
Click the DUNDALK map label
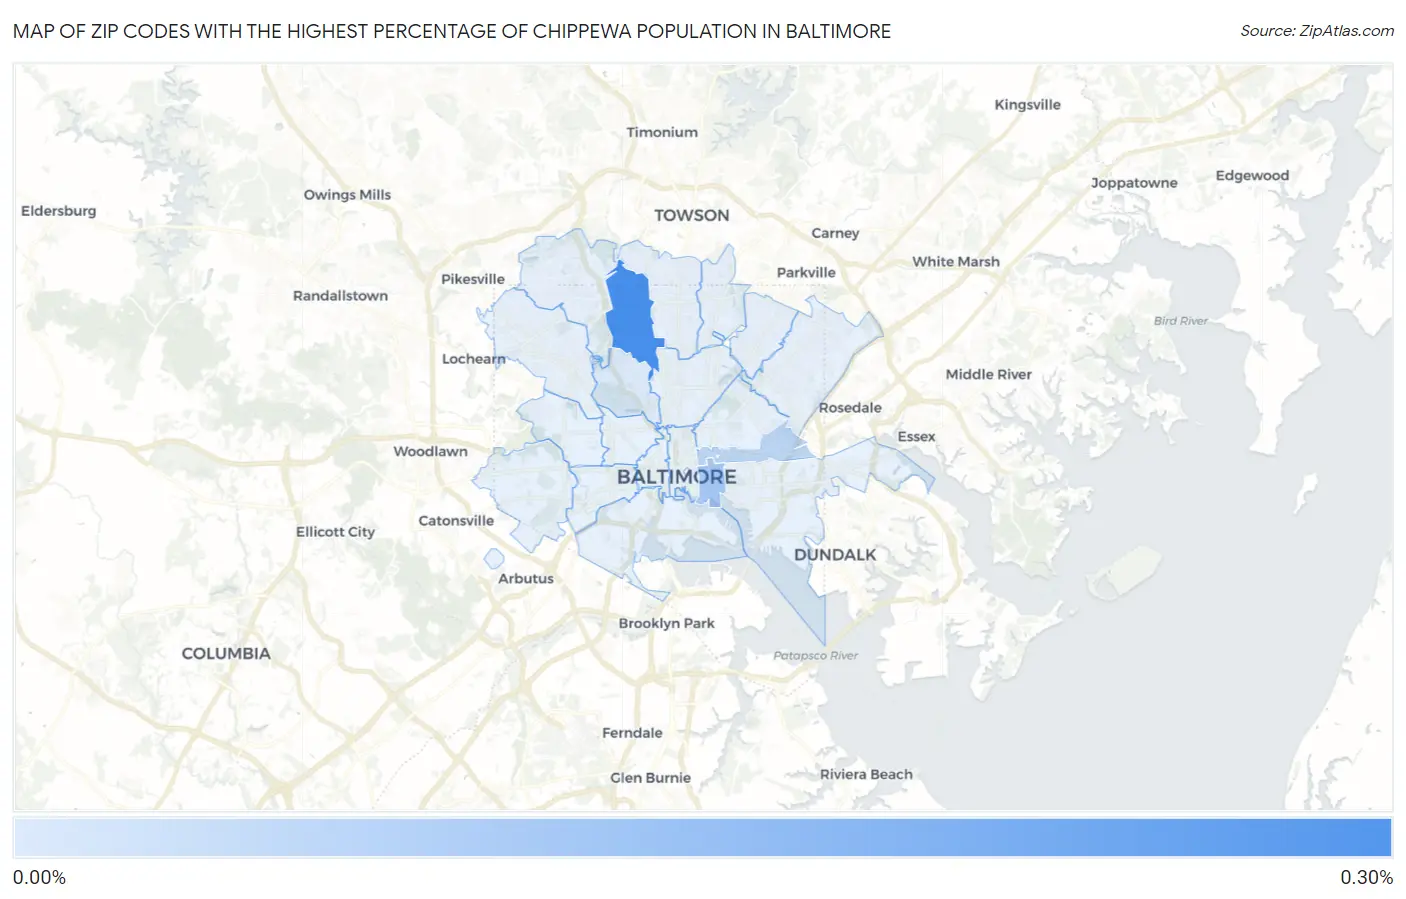click(835, 554)
